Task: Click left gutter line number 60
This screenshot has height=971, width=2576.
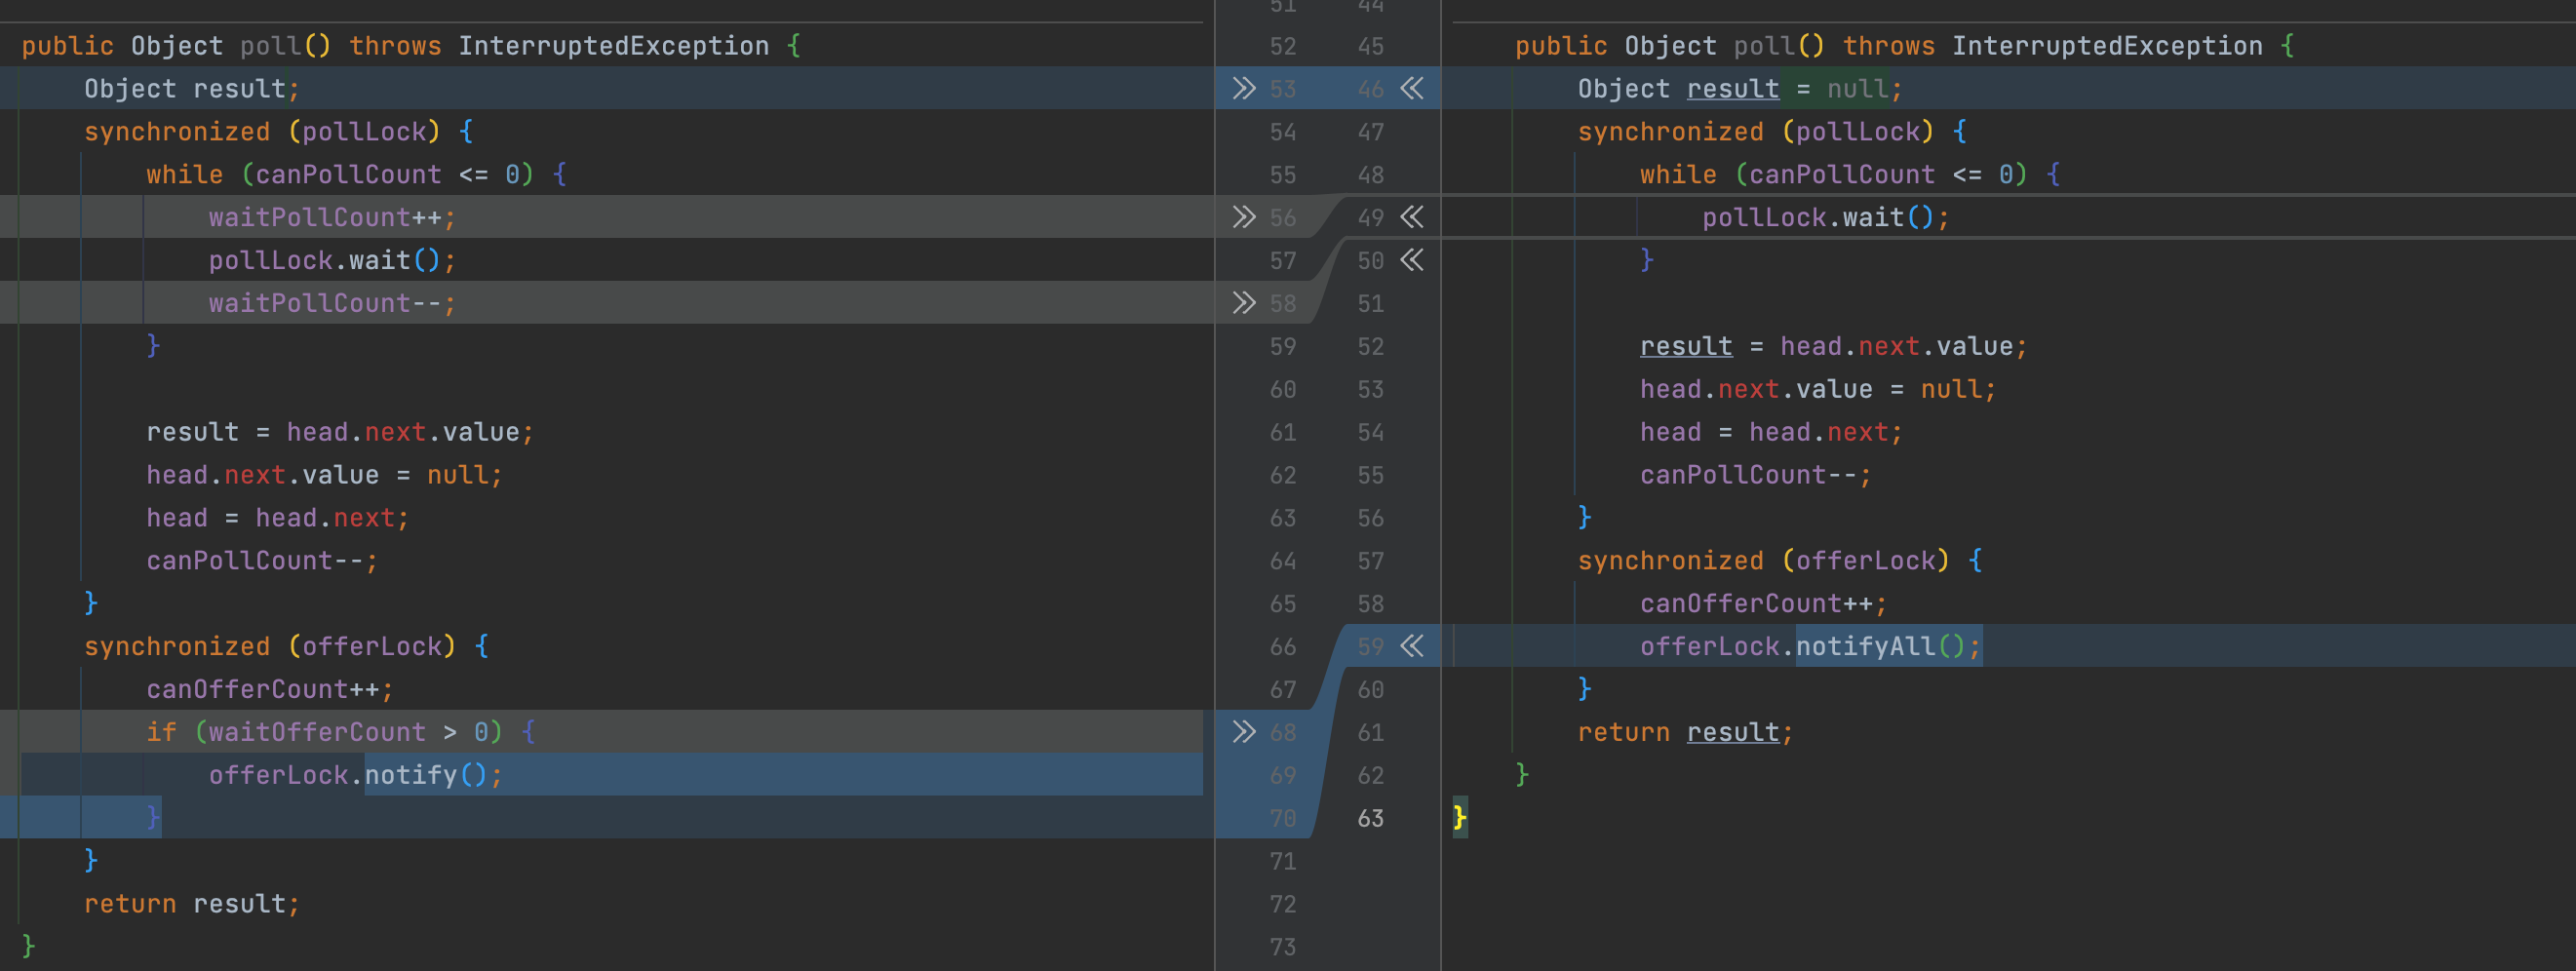Action: point(1283,389)
